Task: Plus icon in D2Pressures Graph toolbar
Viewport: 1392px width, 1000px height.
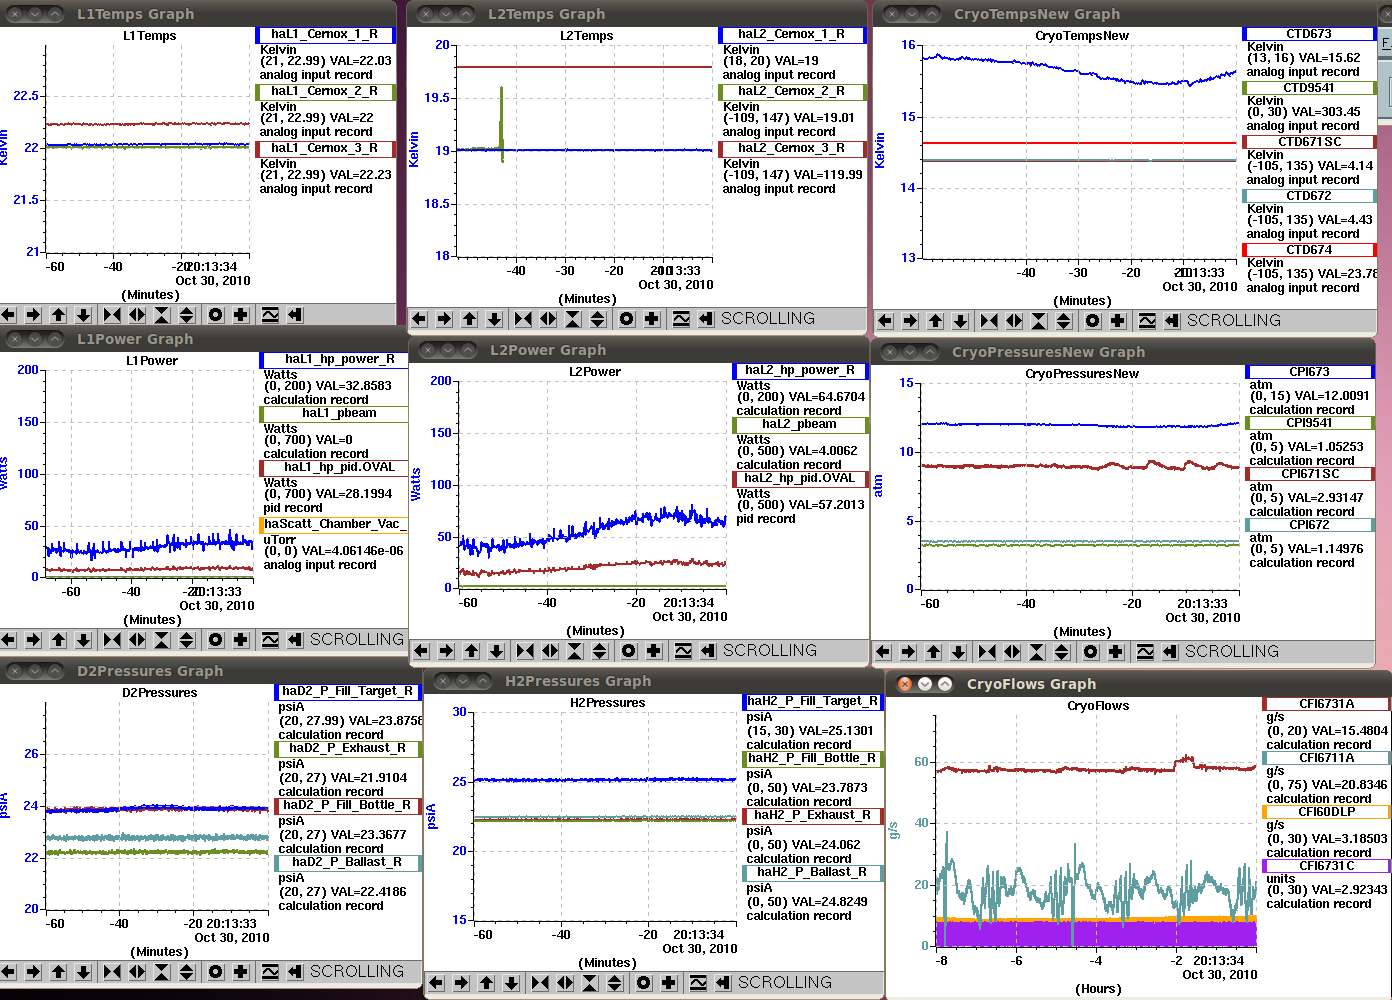Action: 241,972
